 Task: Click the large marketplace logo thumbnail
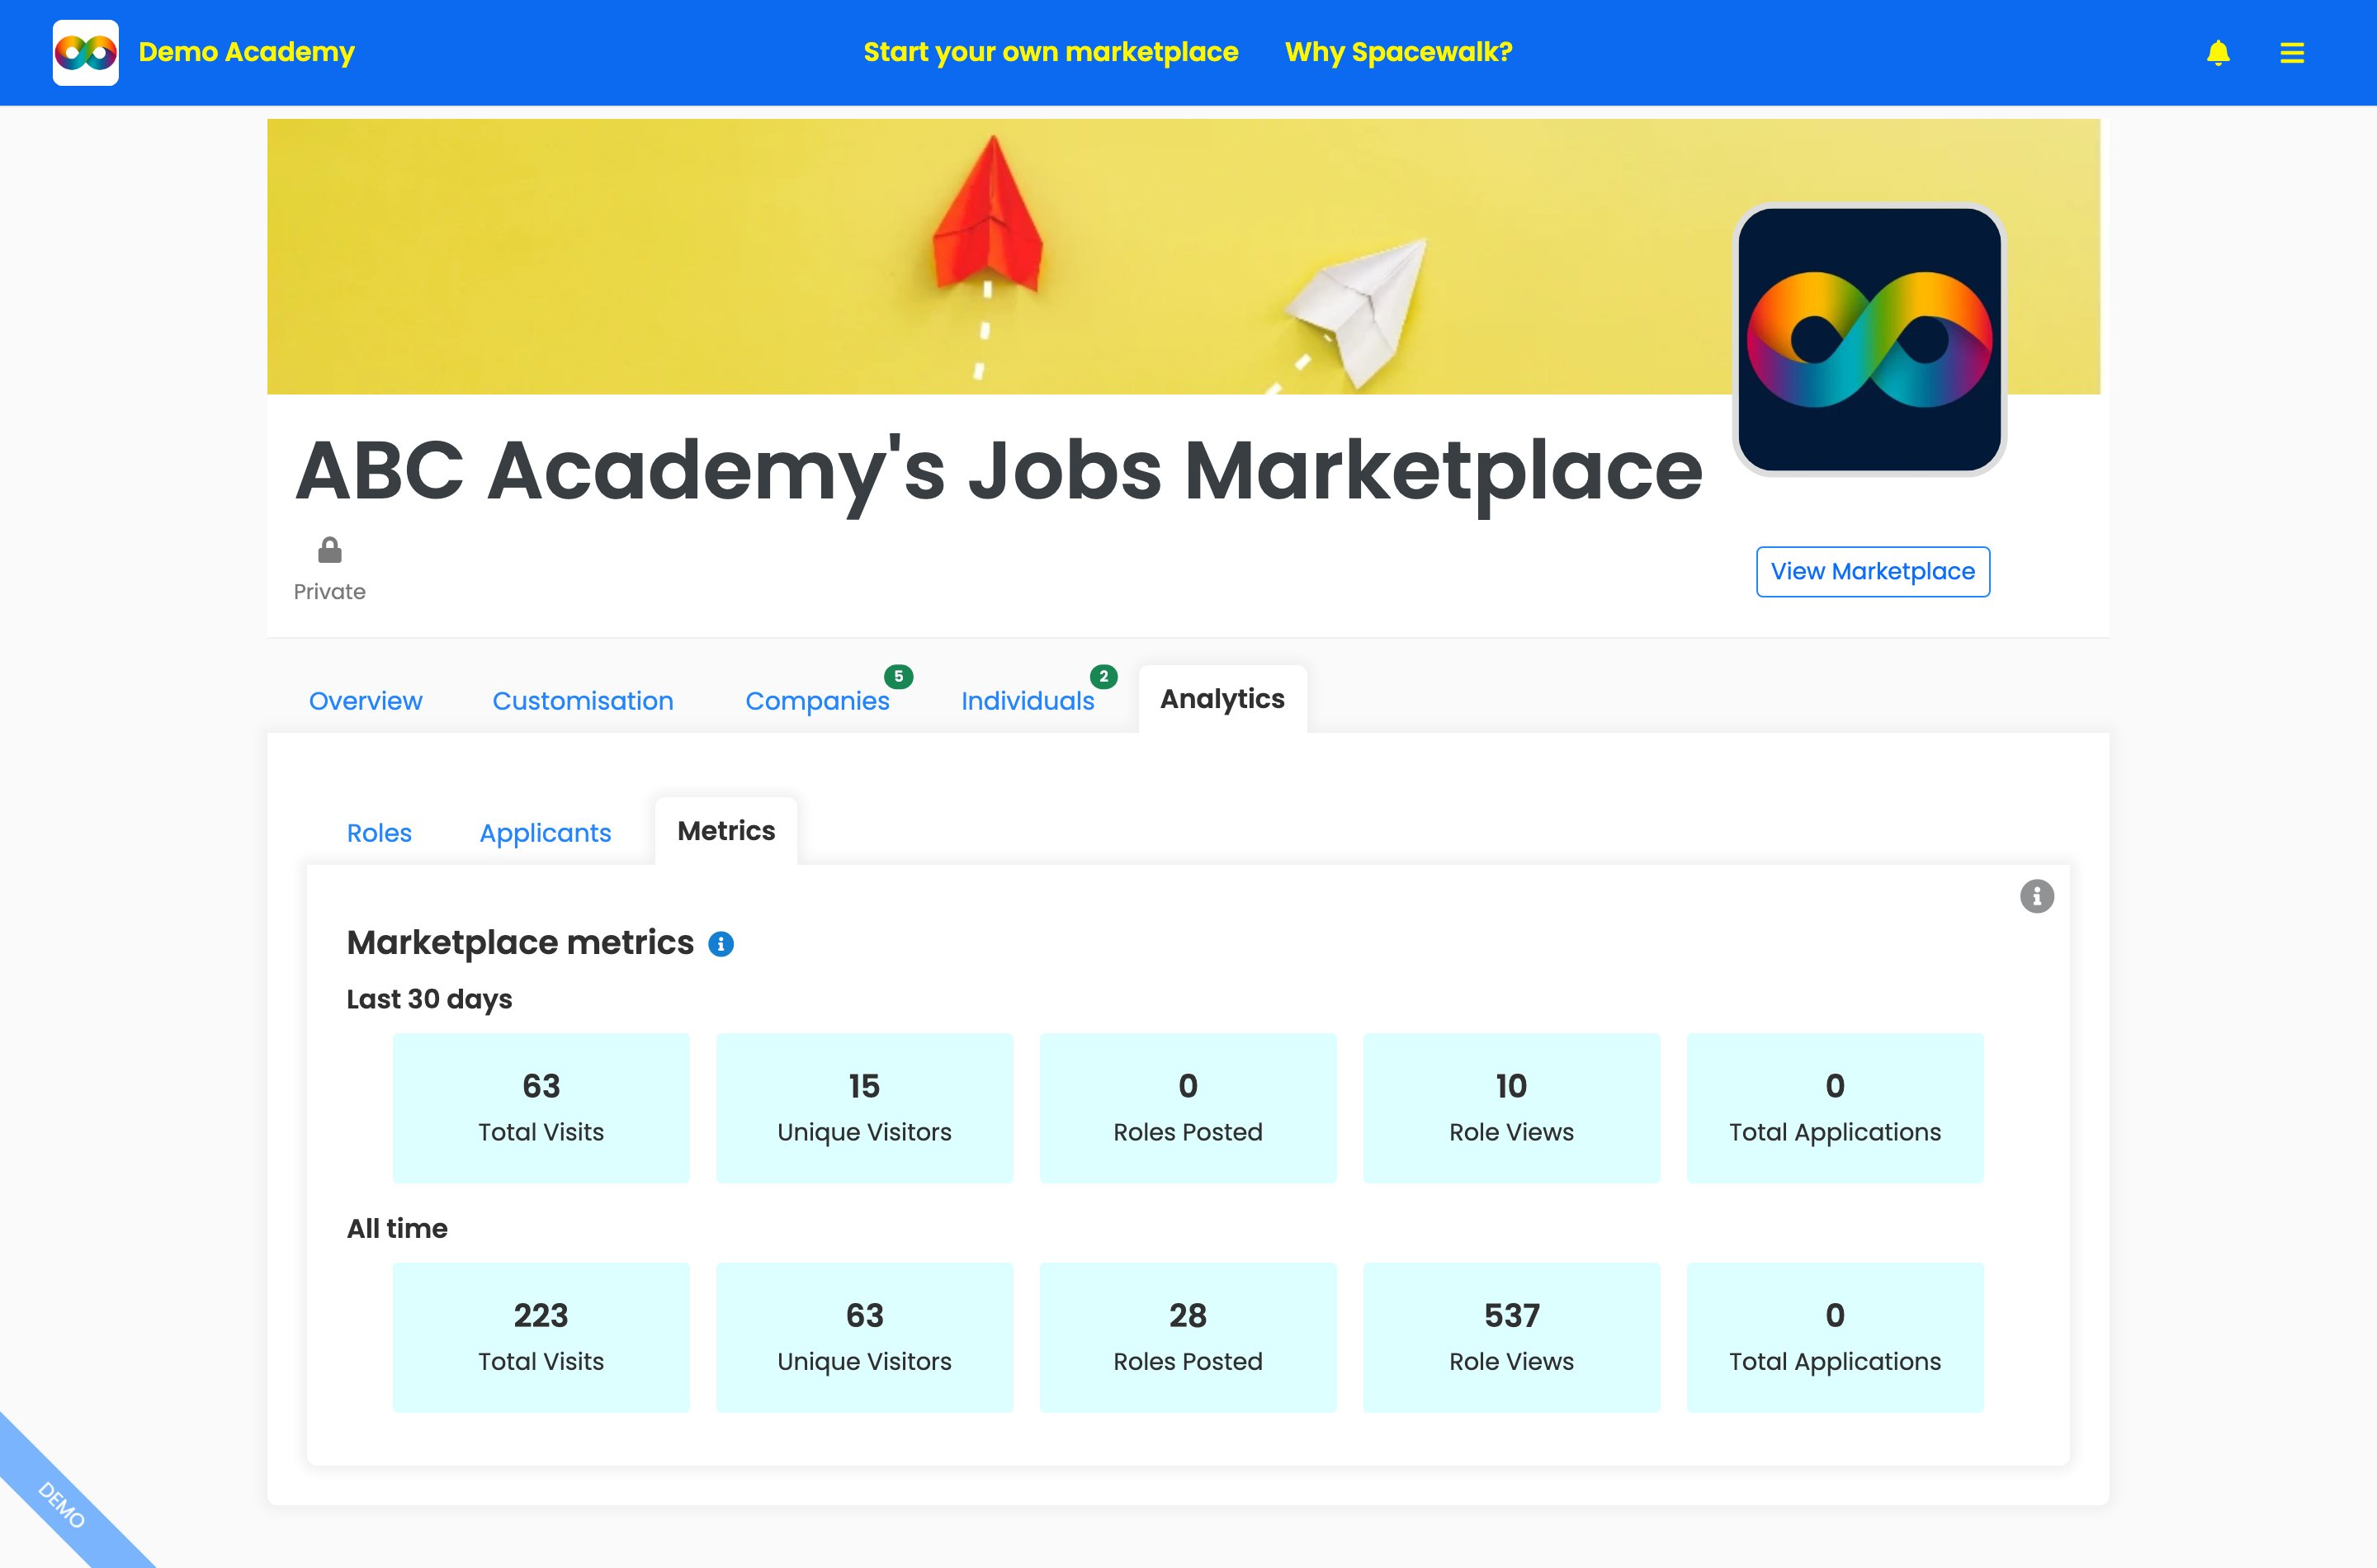[1869, 340]
